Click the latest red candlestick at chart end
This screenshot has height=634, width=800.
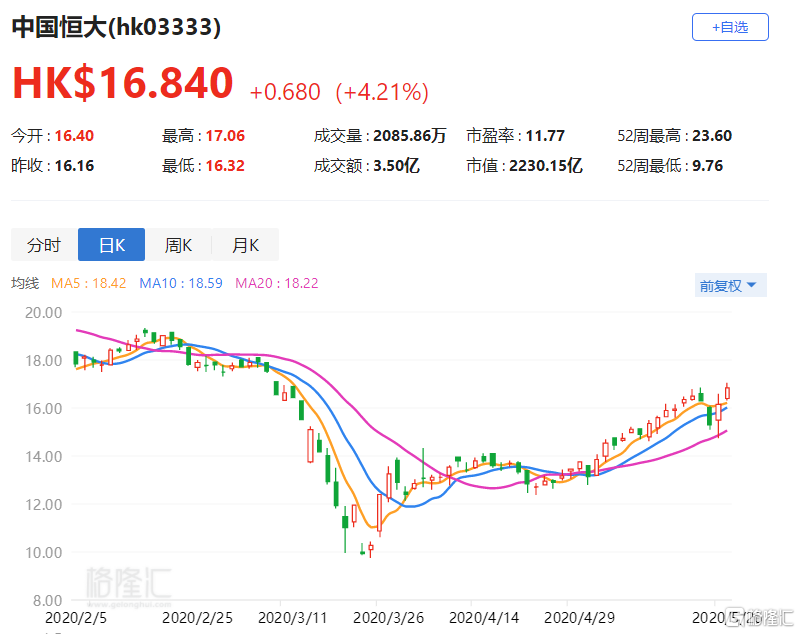coord(728,393)
